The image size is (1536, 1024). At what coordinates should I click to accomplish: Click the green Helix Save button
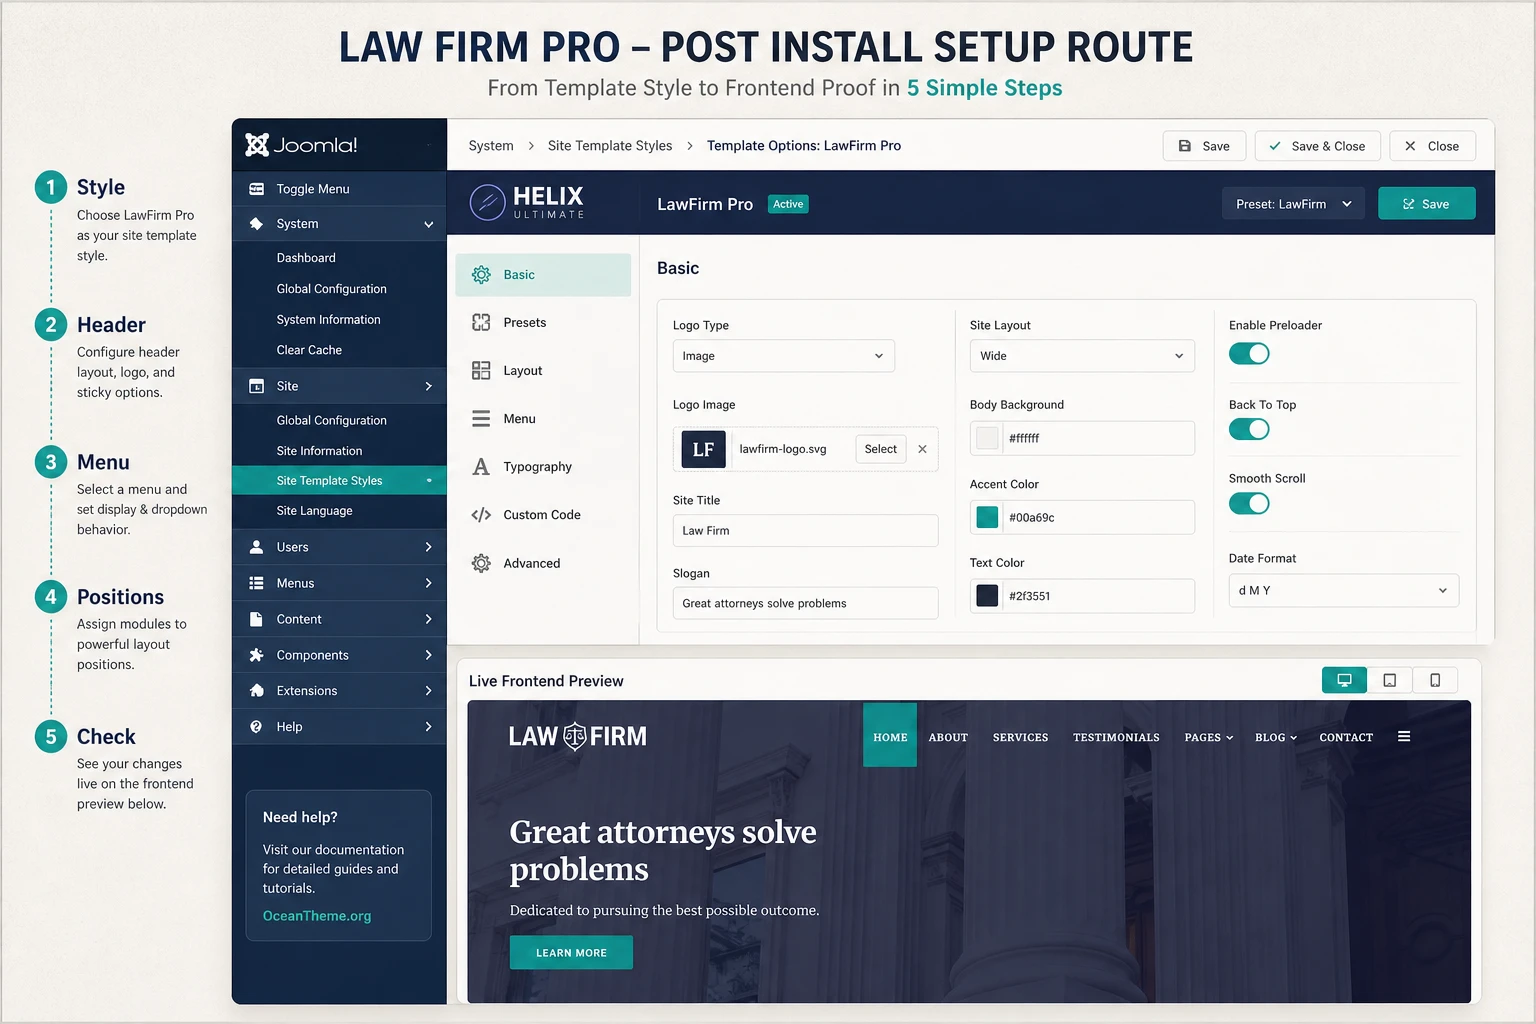(x=1426, y=204)
